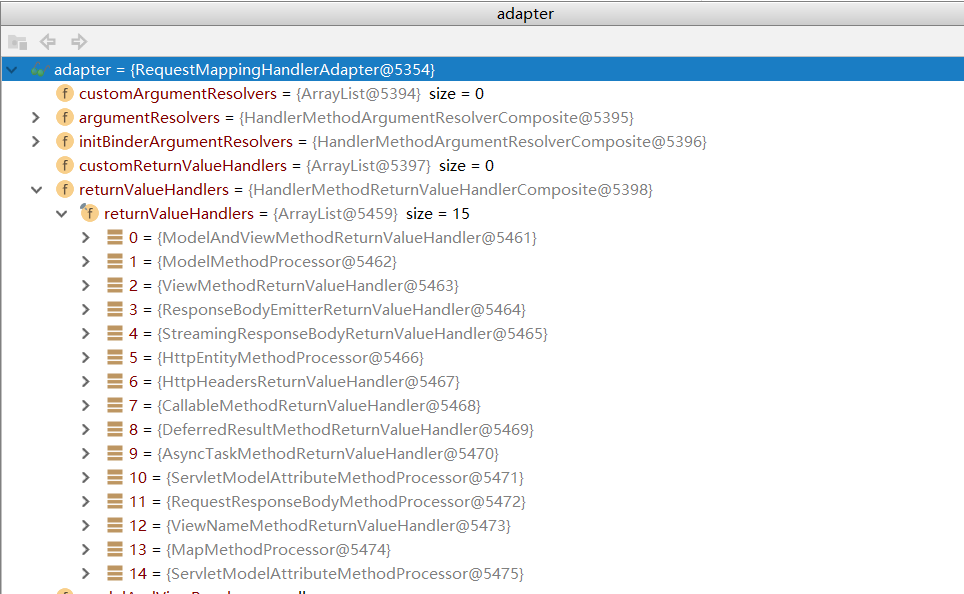Expand element 14 ServletModelAttributeMethodProcessor@5475
964x594 pixels.
[86, 573]
